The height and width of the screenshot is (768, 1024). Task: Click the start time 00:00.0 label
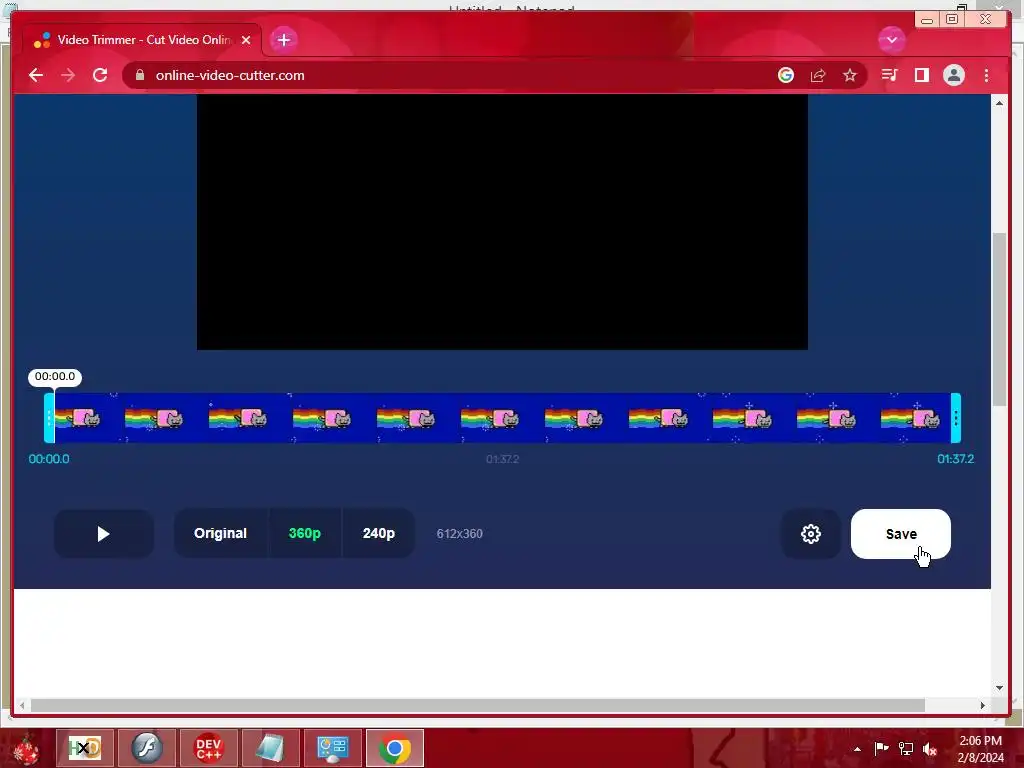49,459
